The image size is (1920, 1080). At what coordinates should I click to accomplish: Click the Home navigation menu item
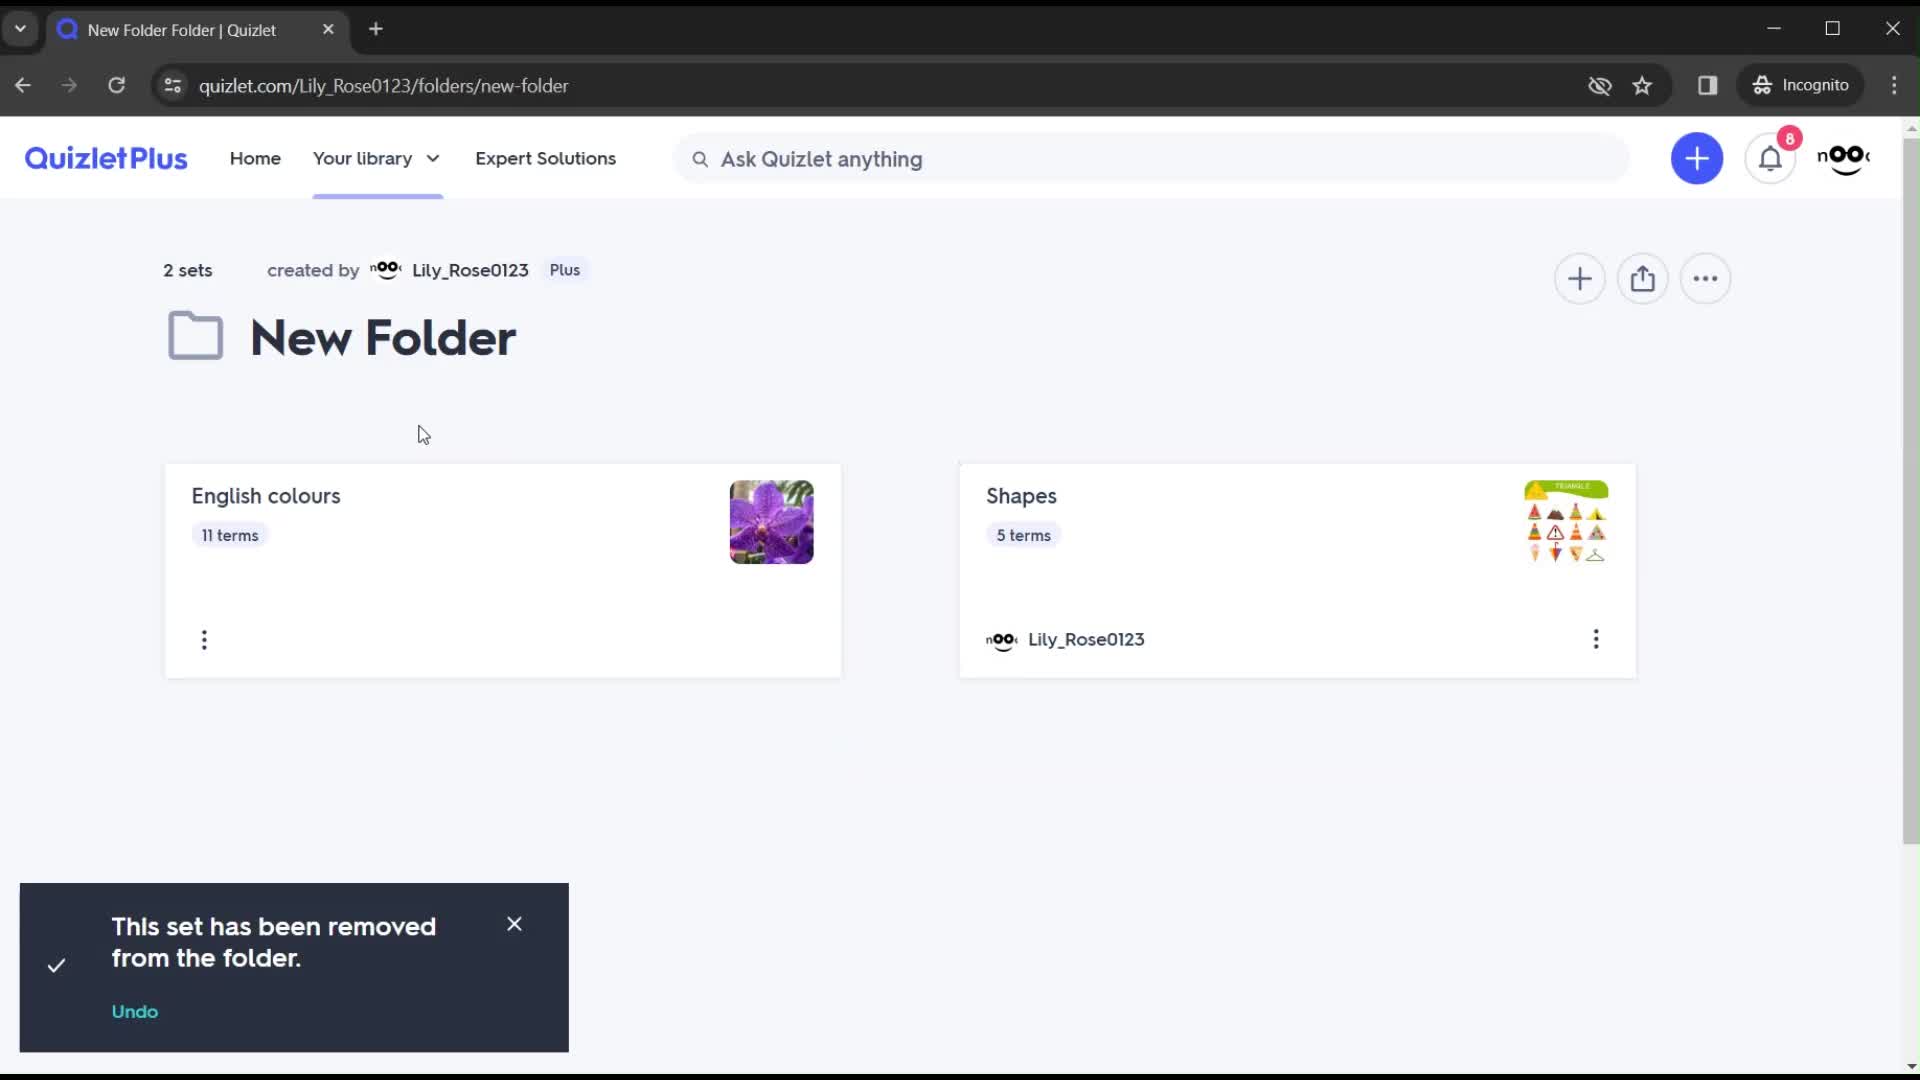255,158
